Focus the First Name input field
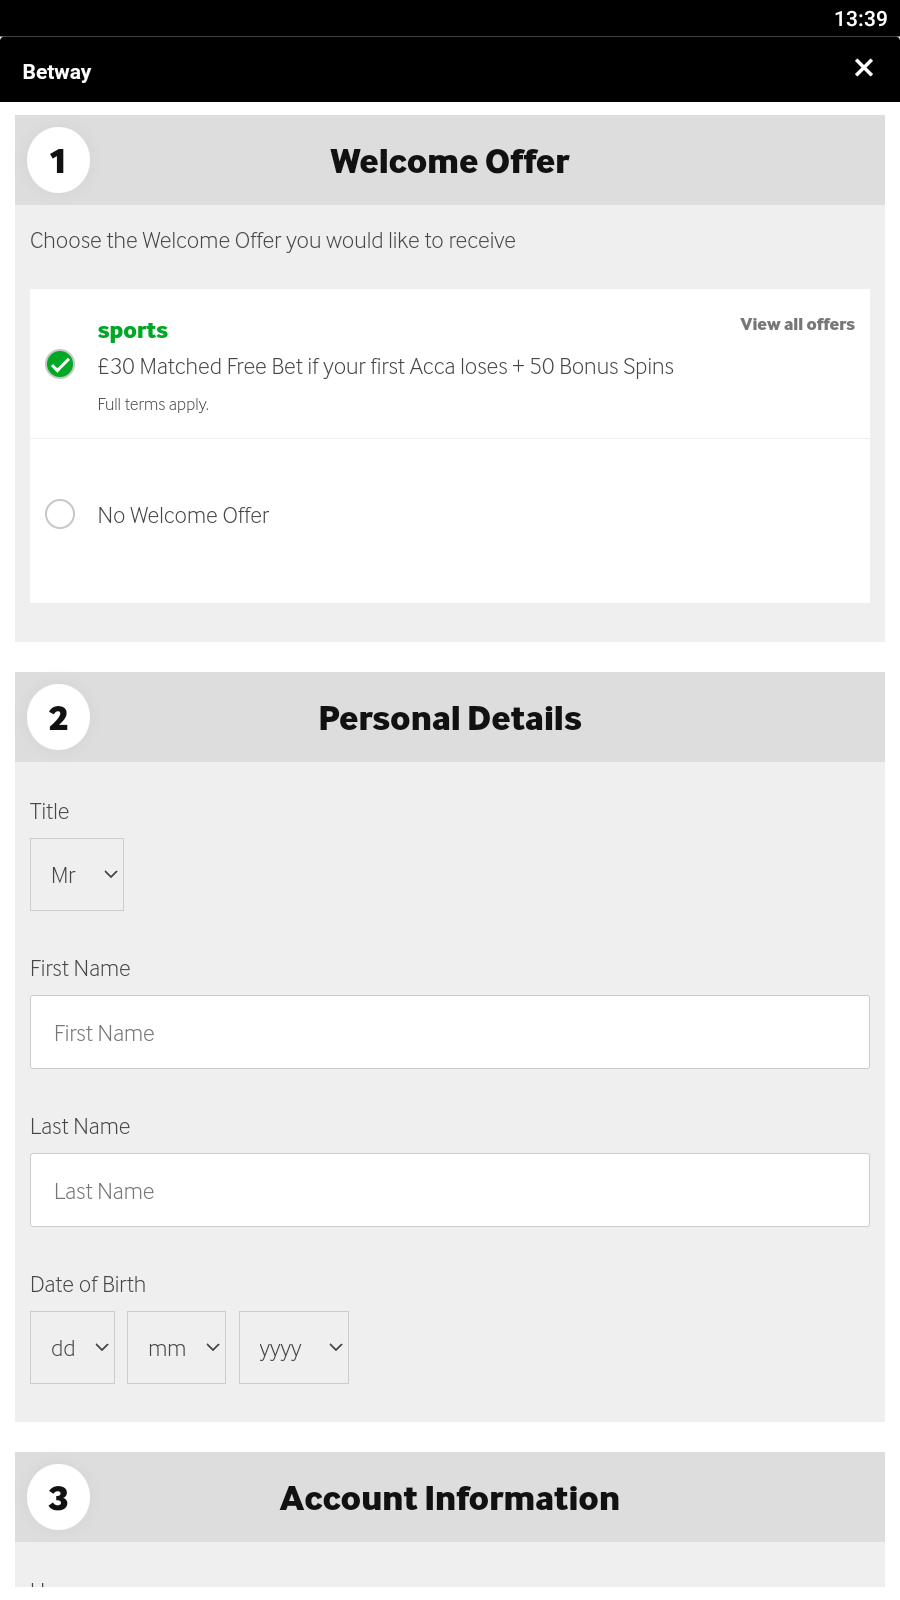 (450, 1032)
